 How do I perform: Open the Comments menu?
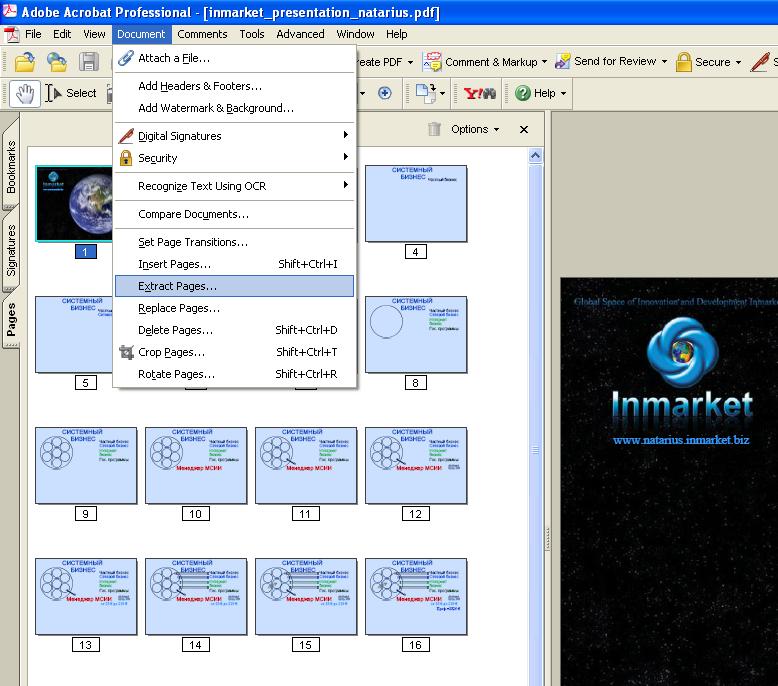[x=202, y=34]
